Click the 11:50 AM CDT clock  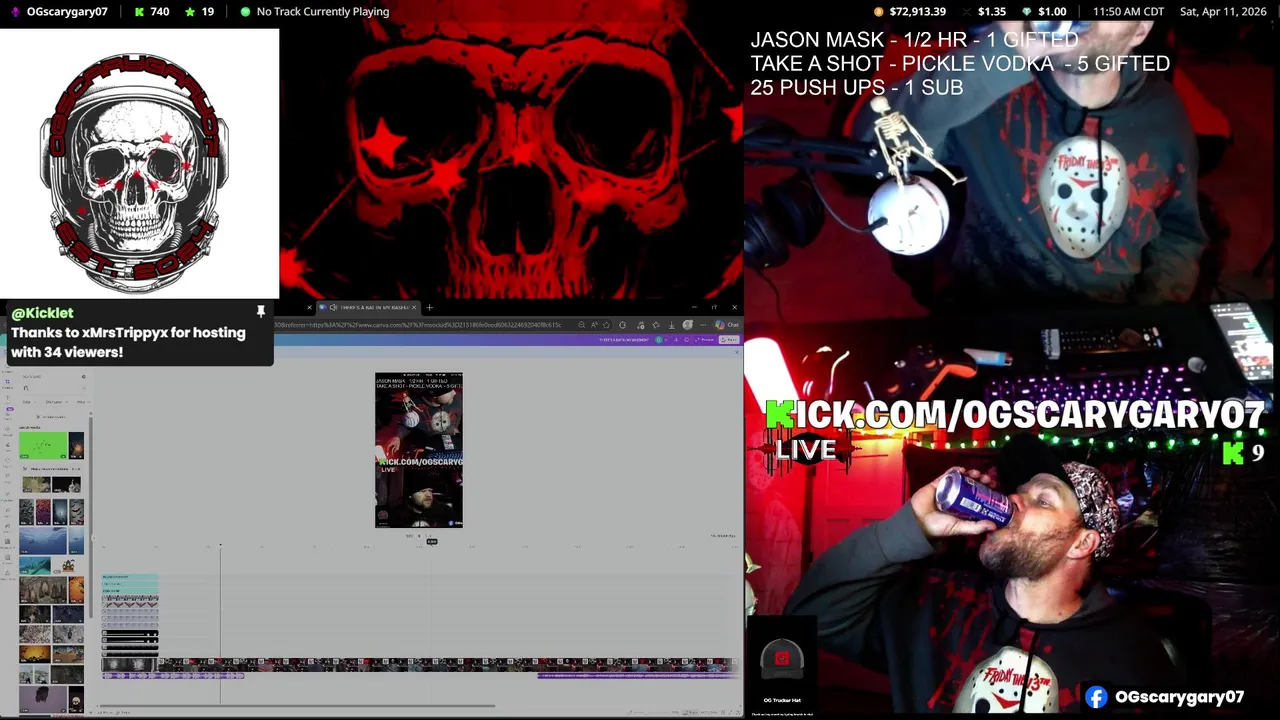point(1129,11)
